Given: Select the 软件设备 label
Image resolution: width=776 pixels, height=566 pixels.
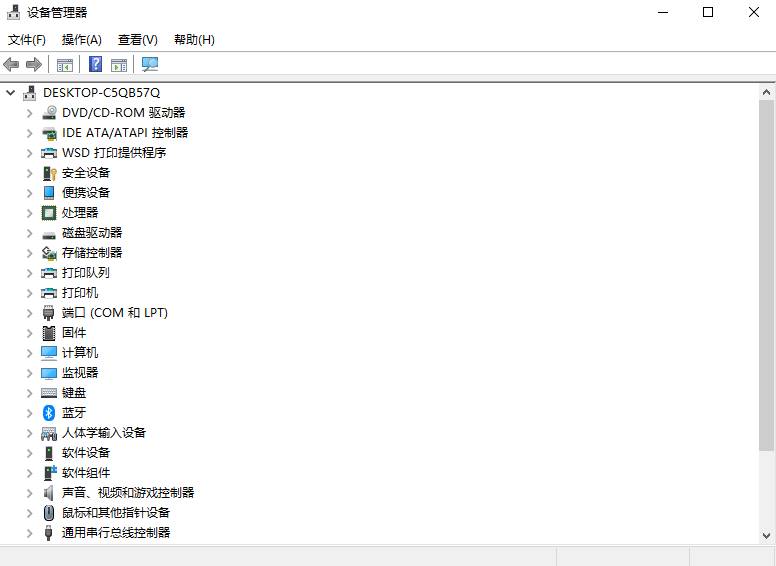Looking at the screenshot, I should coord(86,452).
